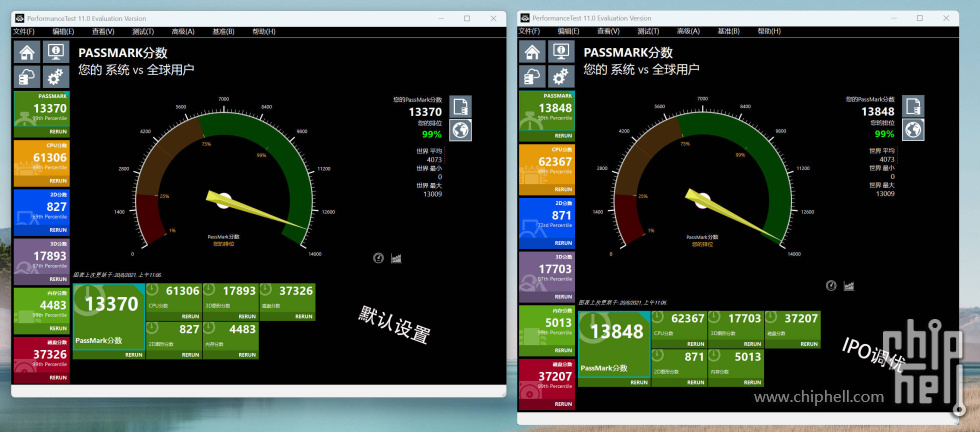
Task: Click 37326 disk tile in bottom grid
Action: (288, 302)
